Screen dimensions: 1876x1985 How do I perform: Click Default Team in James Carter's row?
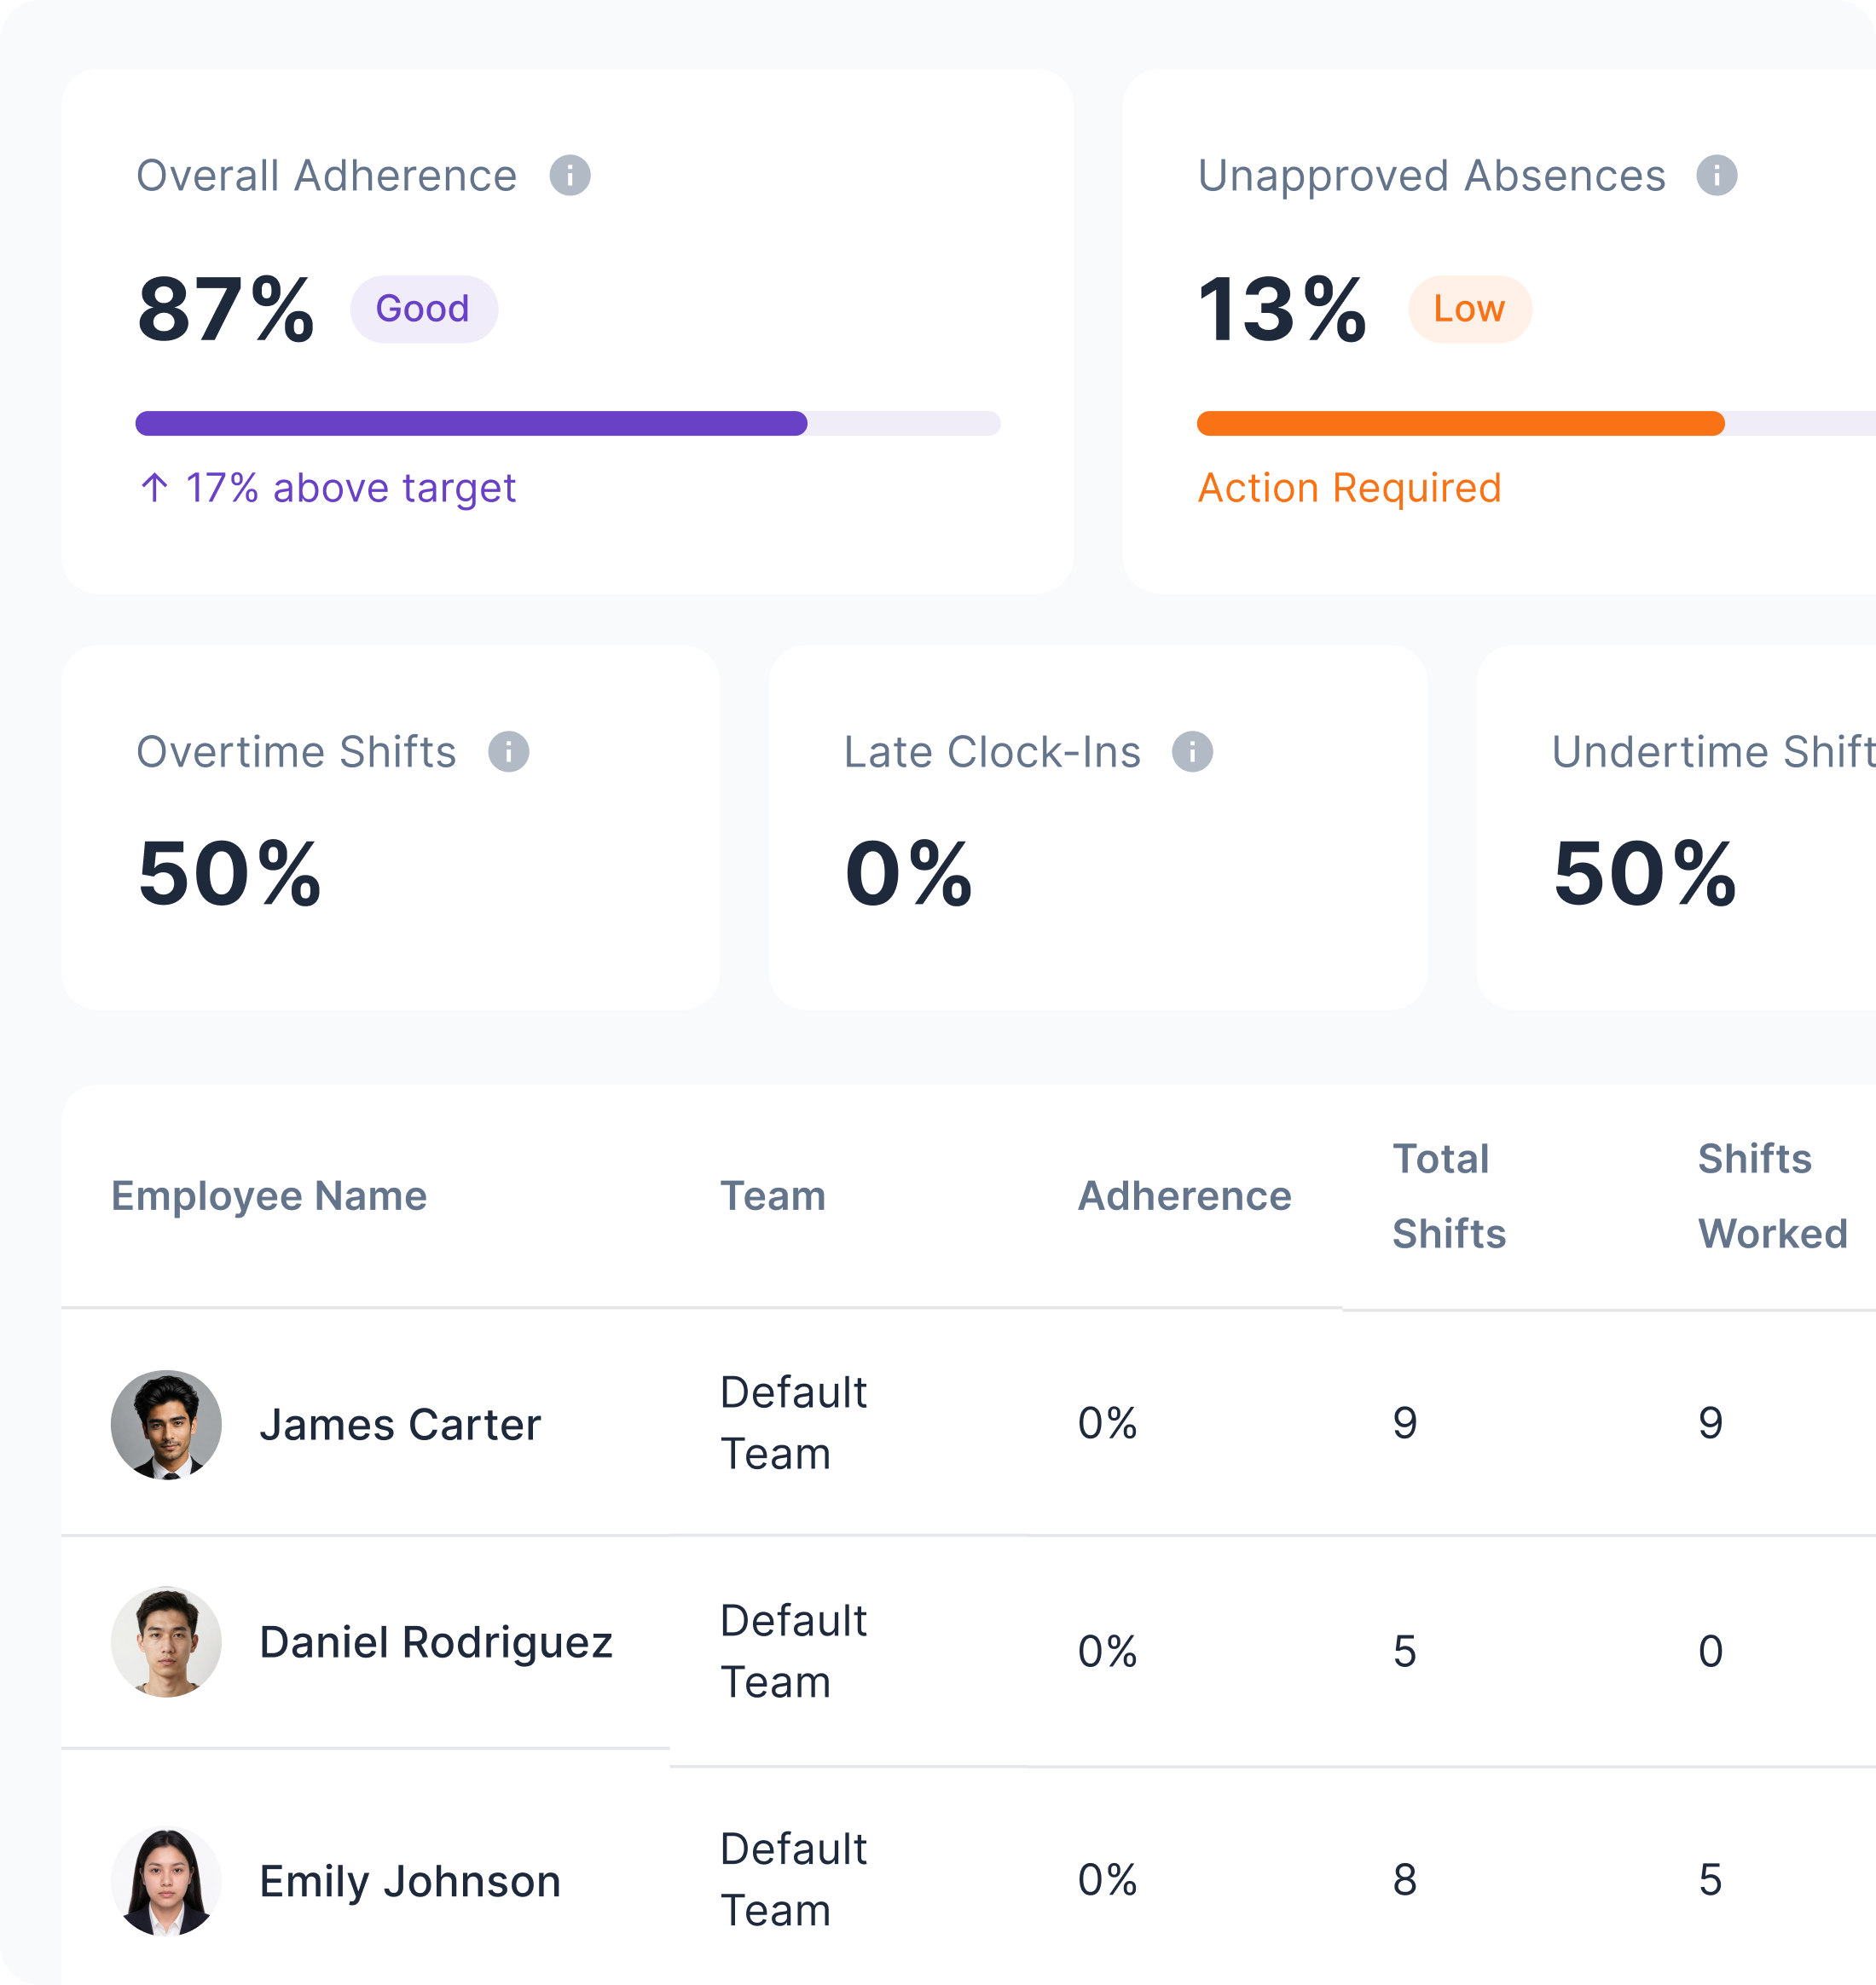[x=794, y=1423]
